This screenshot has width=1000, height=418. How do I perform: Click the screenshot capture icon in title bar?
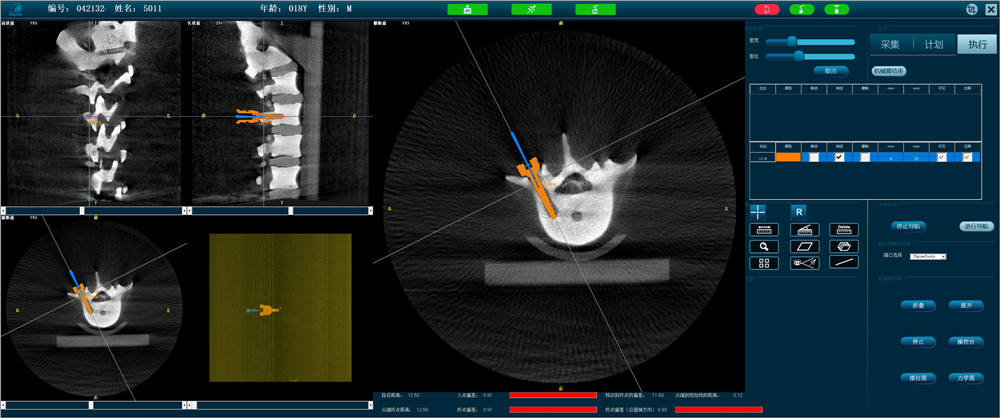[972, 9]
